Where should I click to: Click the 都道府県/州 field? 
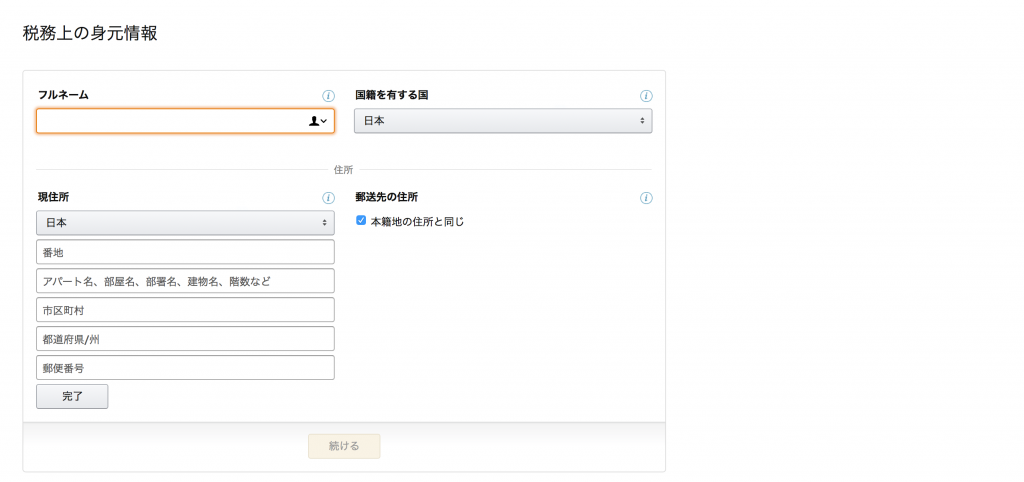(185, 339)
